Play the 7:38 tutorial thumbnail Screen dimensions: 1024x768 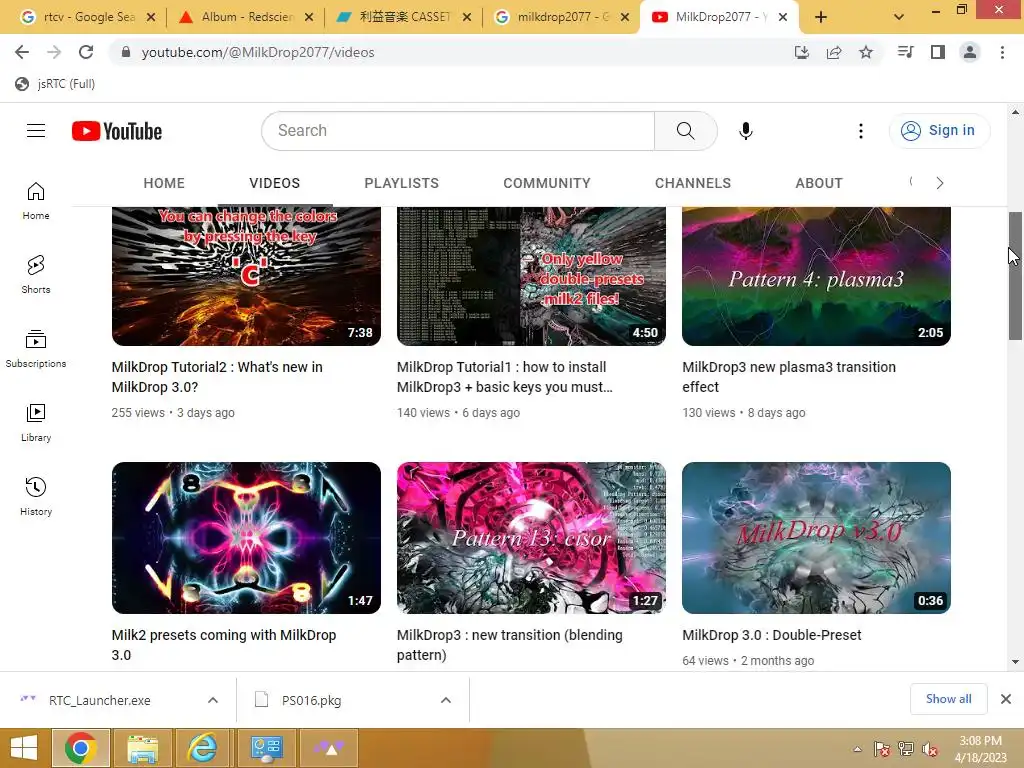246,276
